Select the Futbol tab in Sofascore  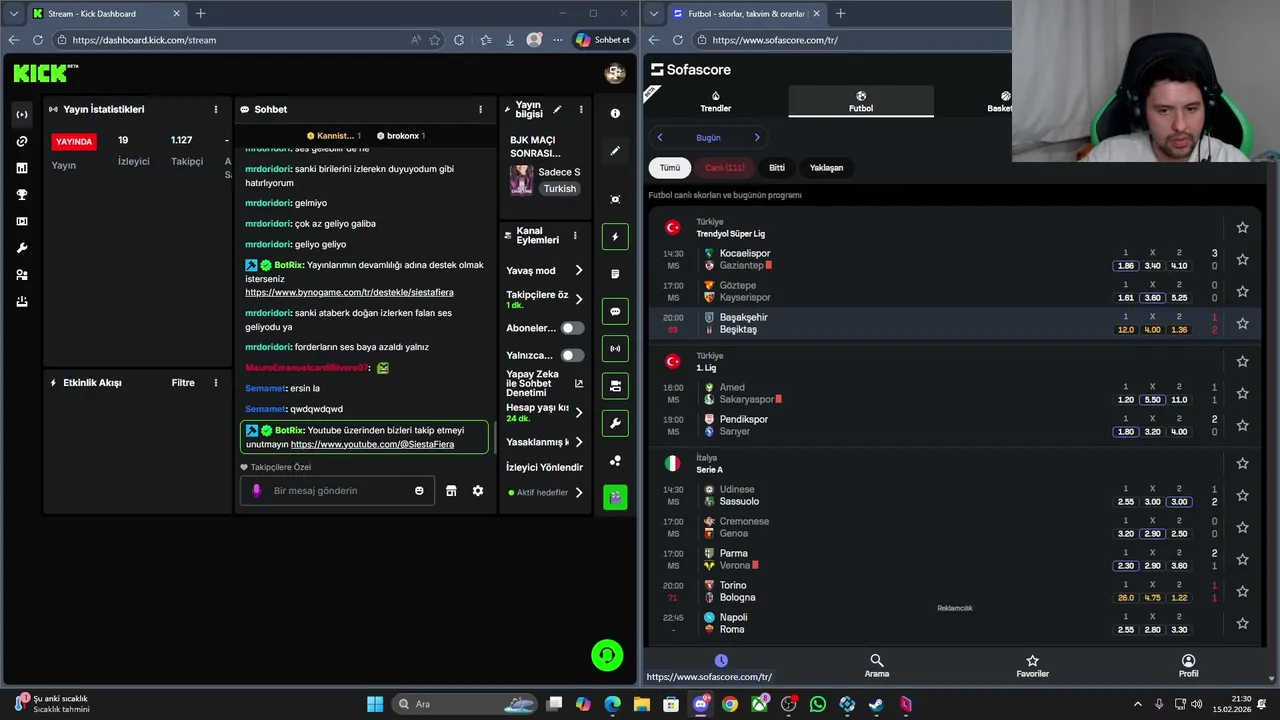point(861,102)
